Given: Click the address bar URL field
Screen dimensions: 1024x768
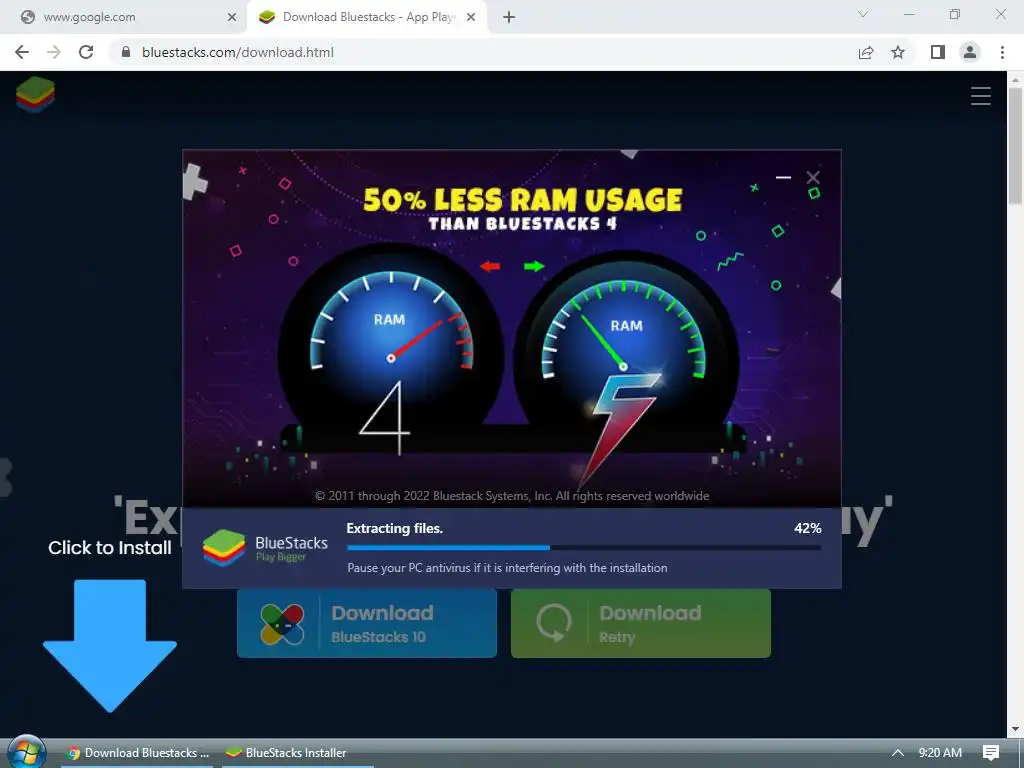Looking at the screenshot, I should tap(483, 52).
